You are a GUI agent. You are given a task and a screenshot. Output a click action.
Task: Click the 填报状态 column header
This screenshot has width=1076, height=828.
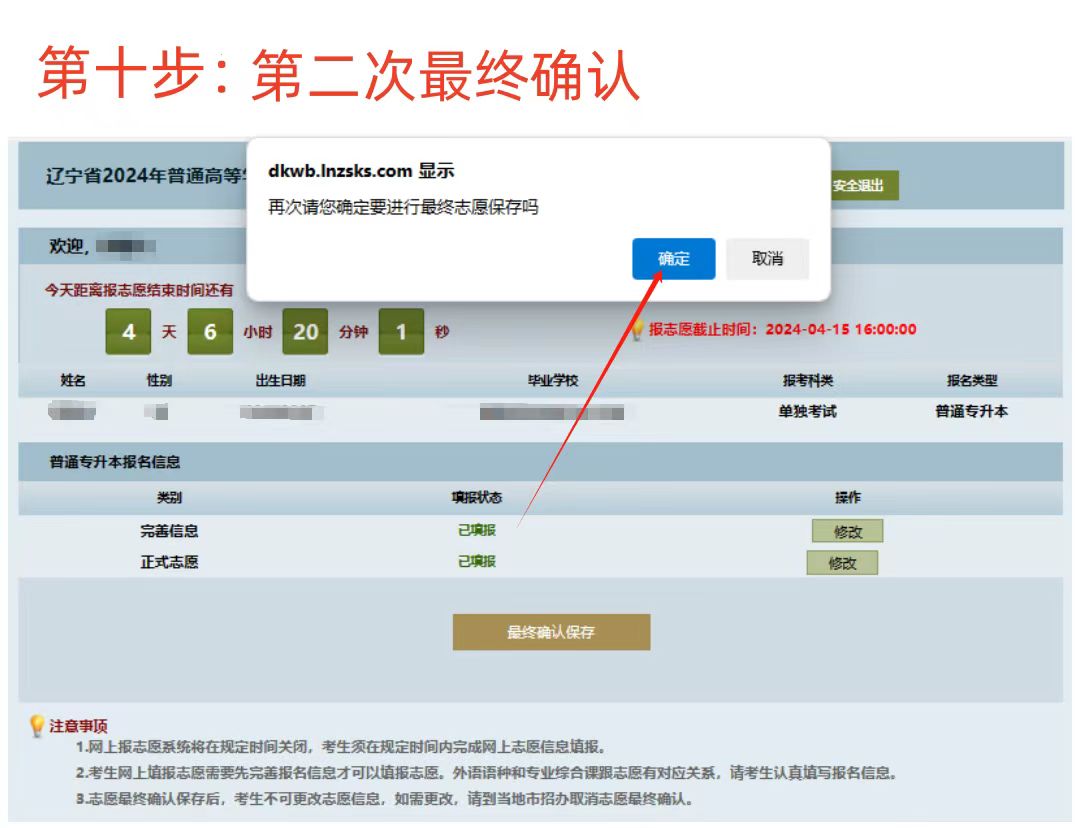click(477, 498)
